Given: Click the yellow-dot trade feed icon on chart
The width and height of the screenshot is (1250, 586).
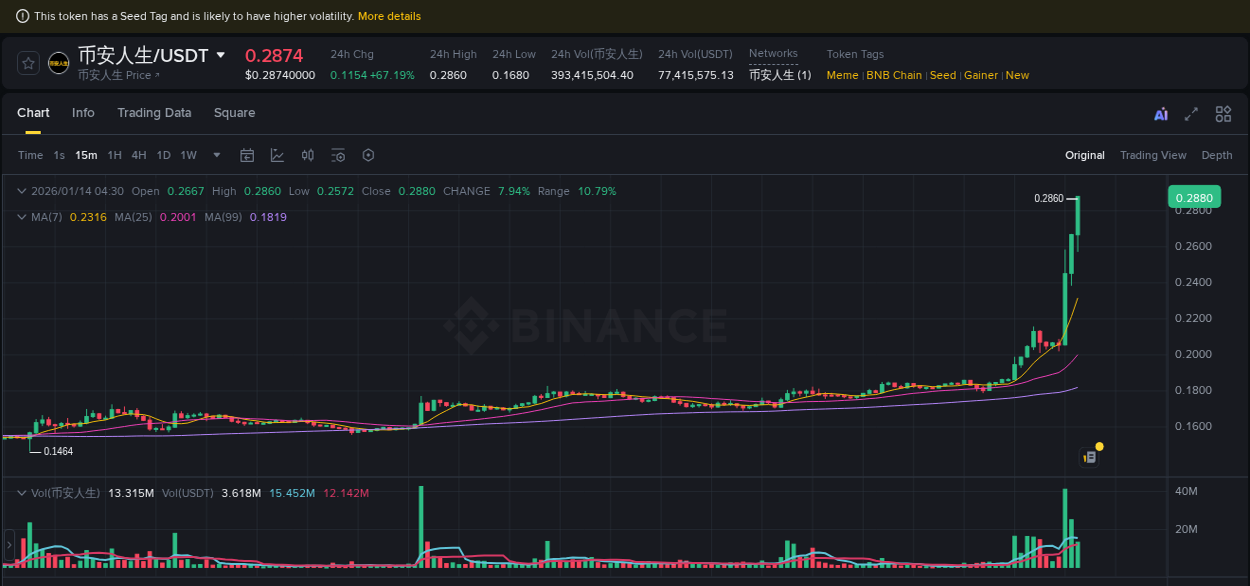Looking at the screenshot, I should (x=1090, y=455).
